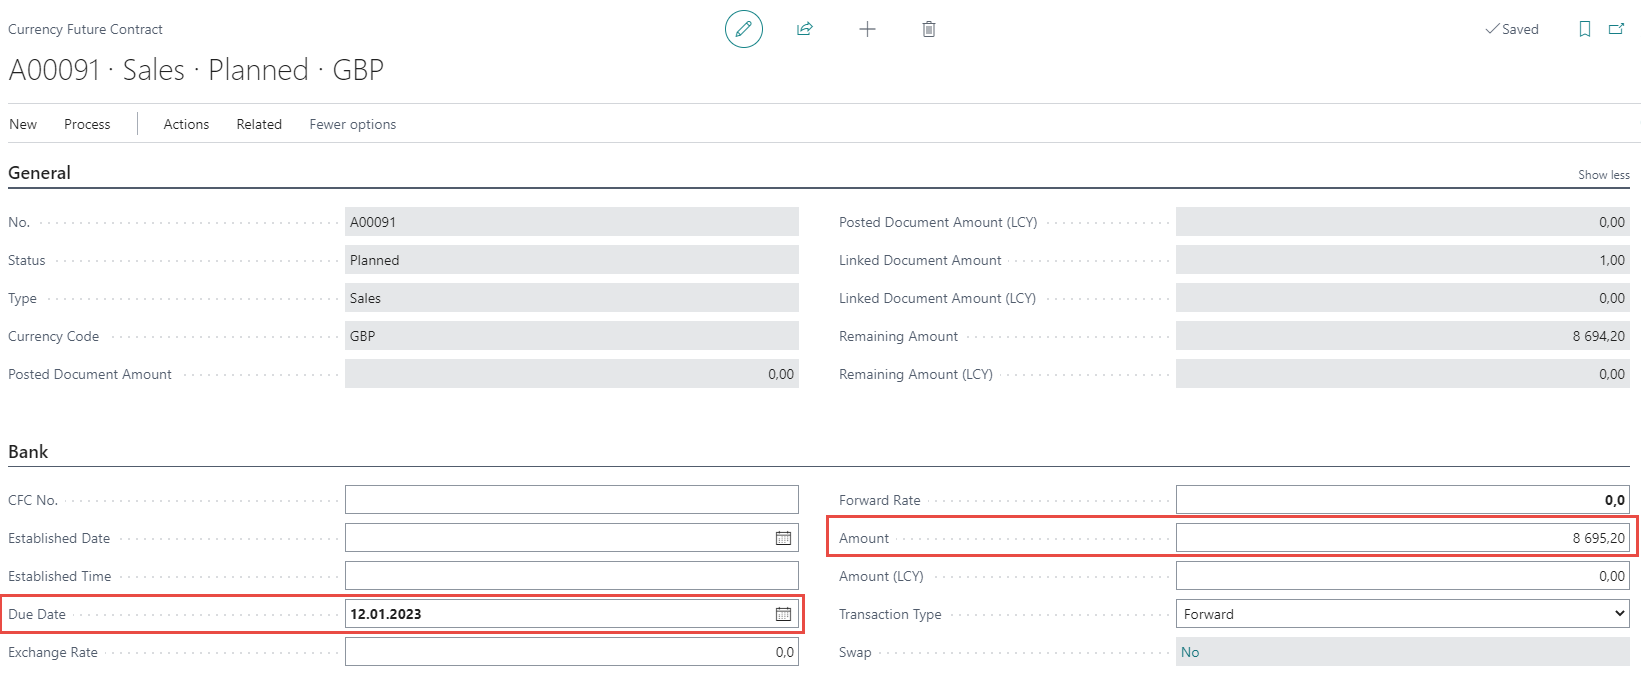Open the Process menu
The width and height of the screenshot is (1641, 700).
tap(87, 124)
